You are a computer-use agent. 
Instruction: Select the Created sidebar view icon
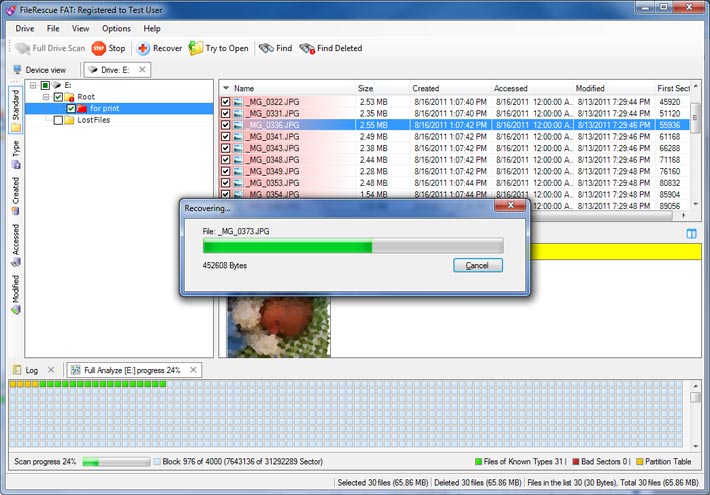point(16,211)
